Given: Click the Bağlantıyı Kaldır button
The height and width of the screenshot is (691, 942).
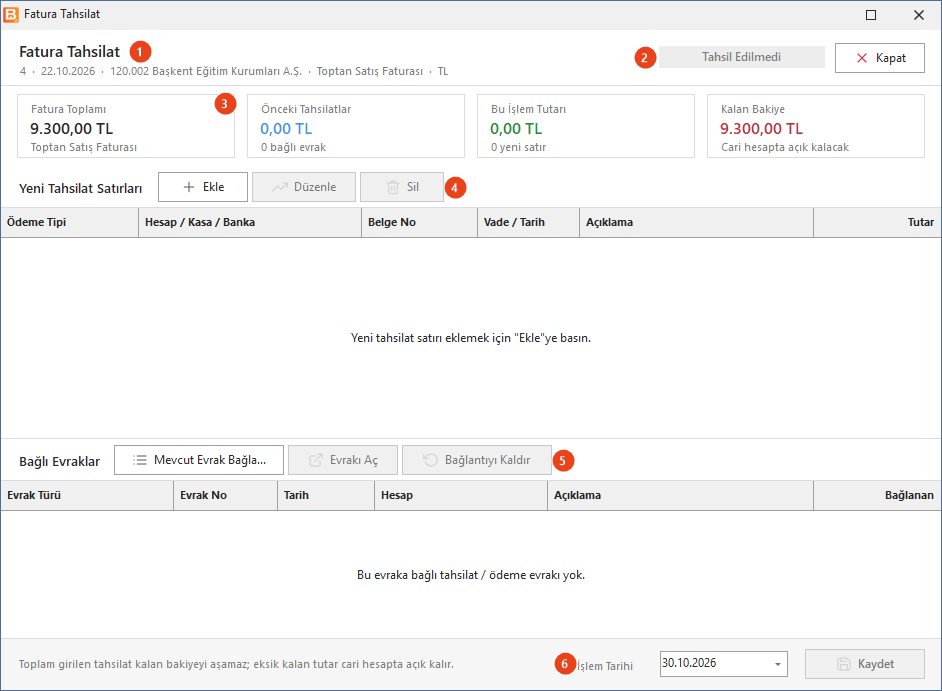Looking at the screenshot, I should [477, 460].
